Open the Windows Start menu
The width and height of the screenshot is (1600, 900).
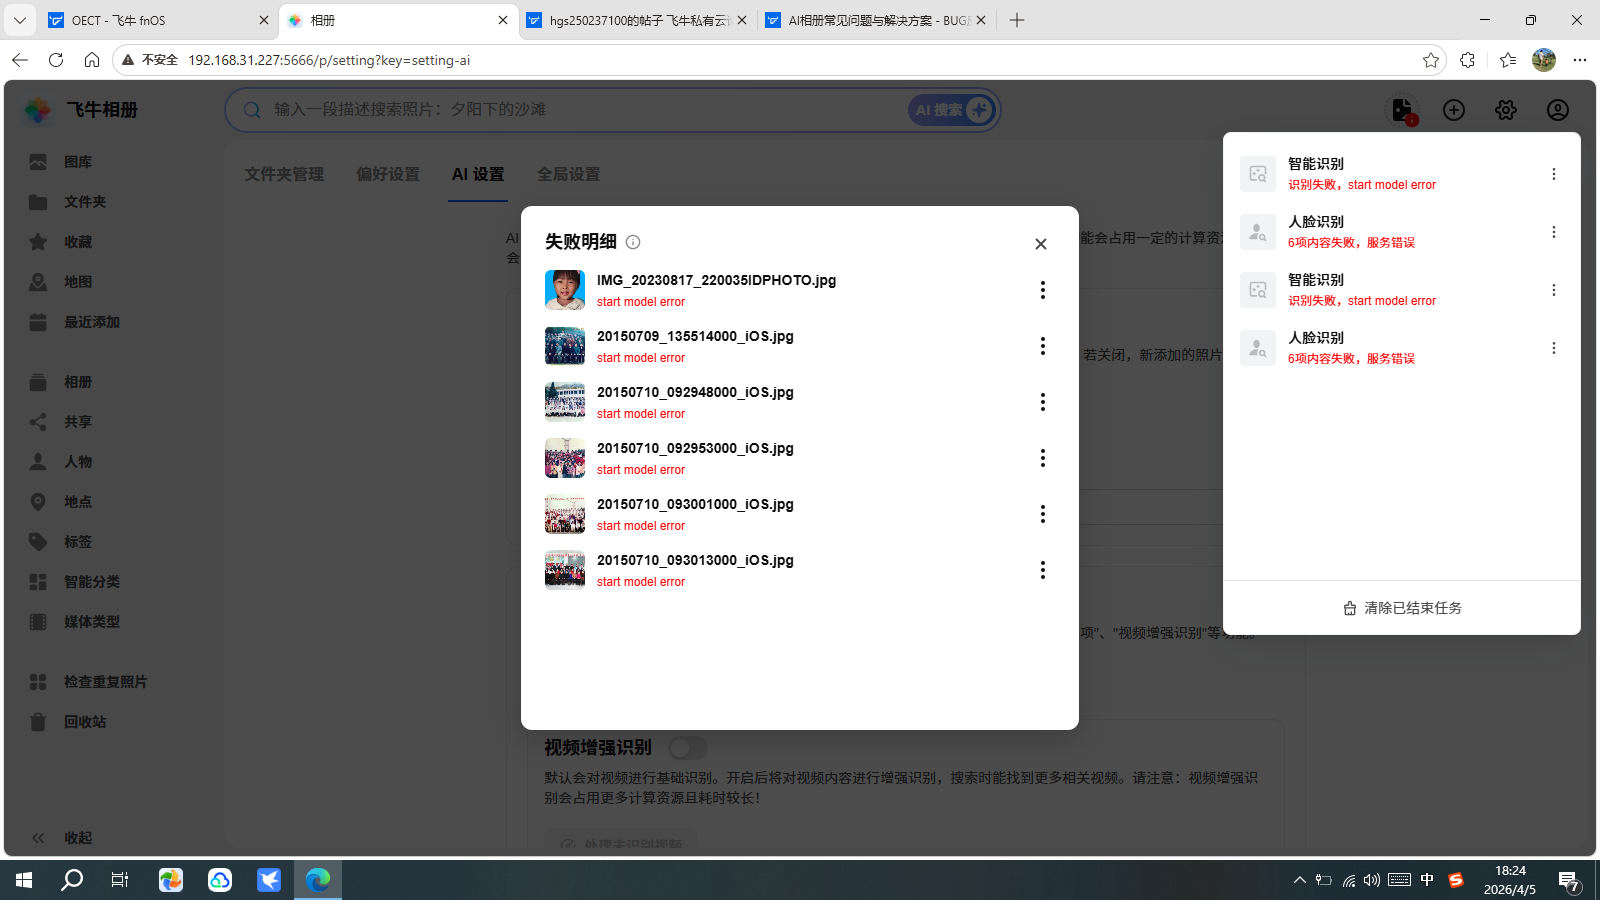(24, 880)
